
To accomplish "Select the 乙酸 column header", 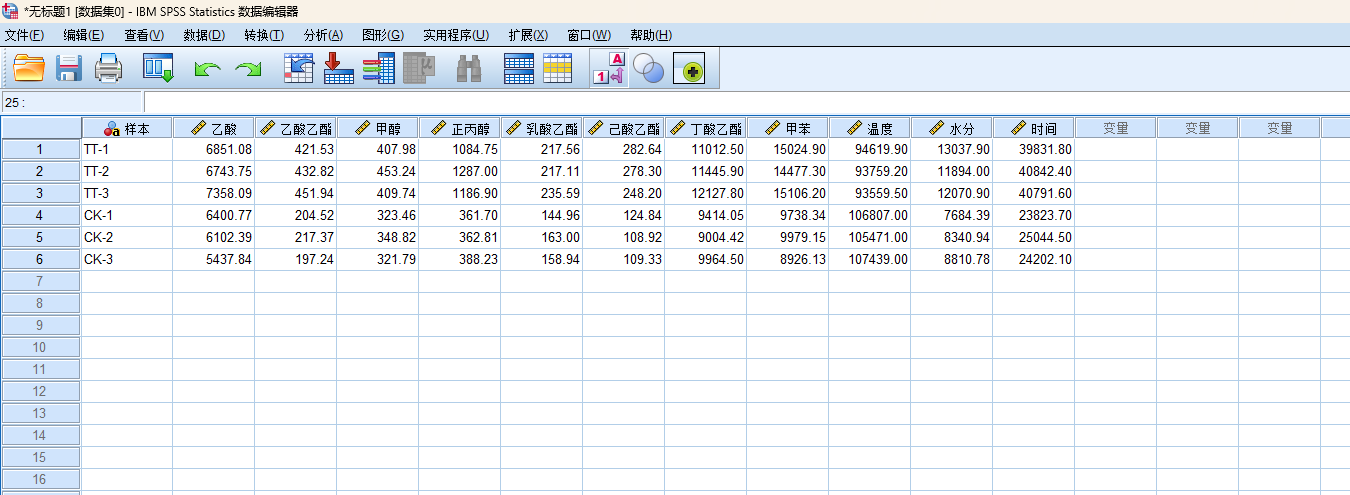I will pos(214,128).
